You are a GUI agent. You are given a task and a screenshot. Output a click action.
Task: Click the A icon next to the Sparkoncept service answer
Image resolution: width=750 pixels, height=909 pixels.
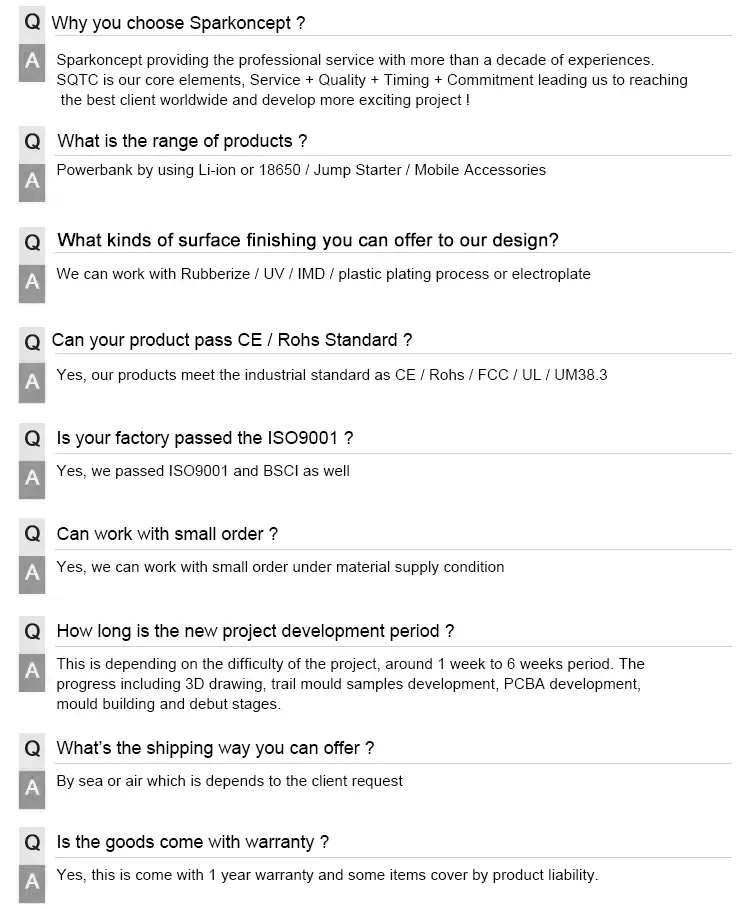[32, 63]
